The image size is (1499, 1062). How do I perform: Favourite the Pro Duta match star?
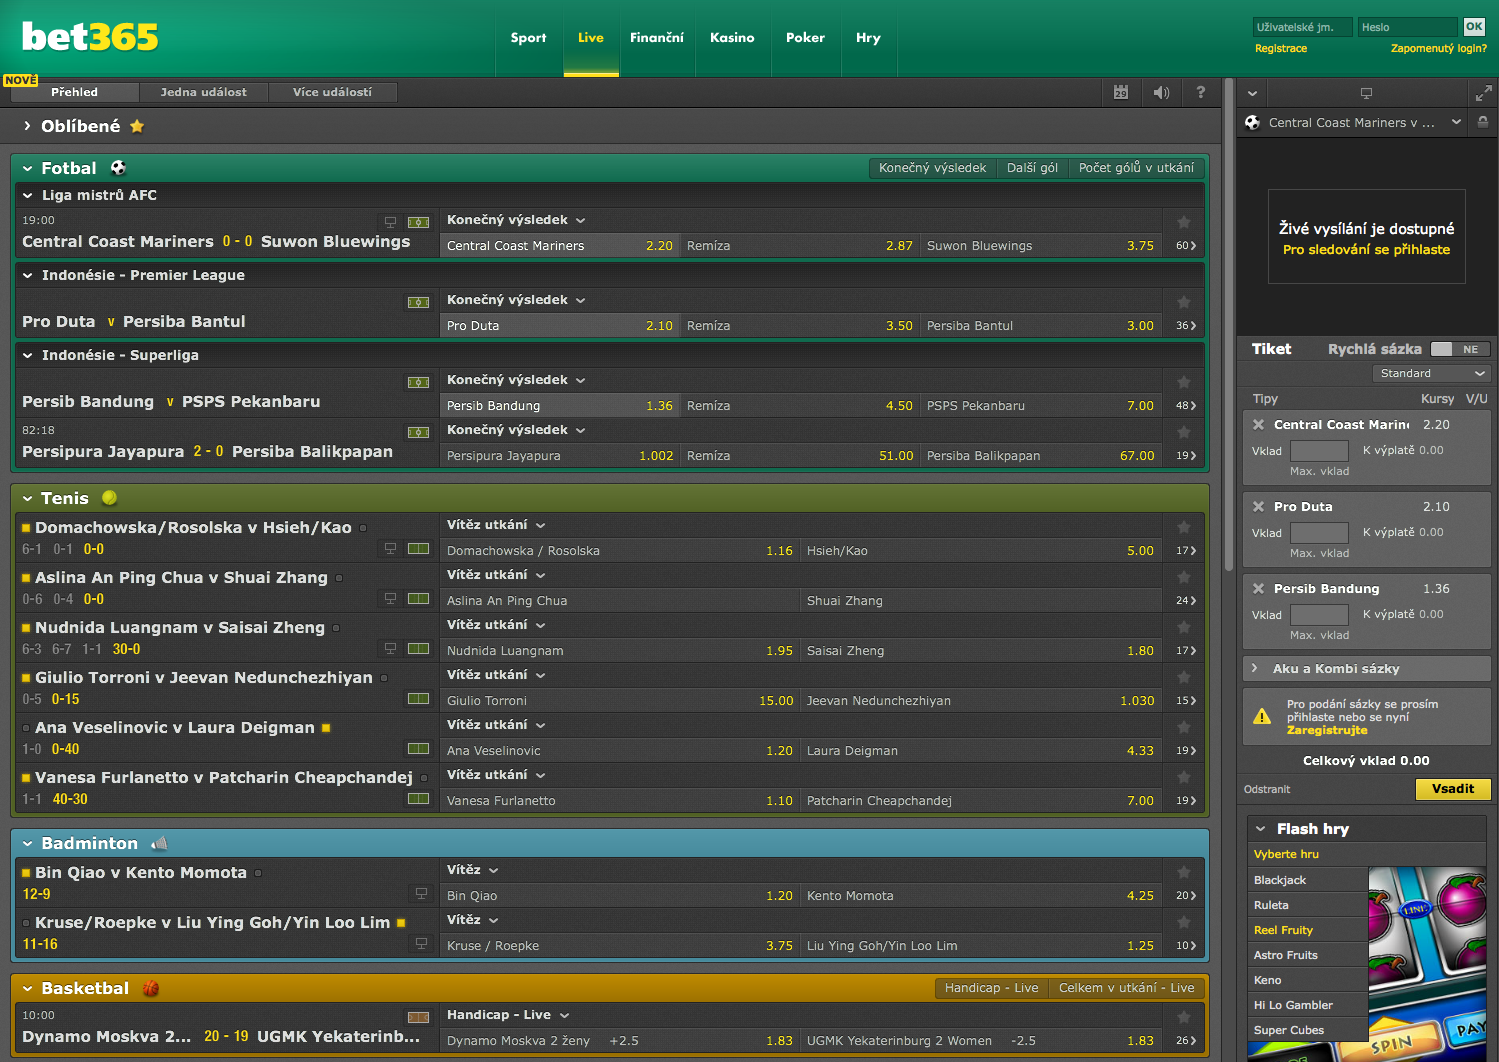click(x=1184, y=302)
